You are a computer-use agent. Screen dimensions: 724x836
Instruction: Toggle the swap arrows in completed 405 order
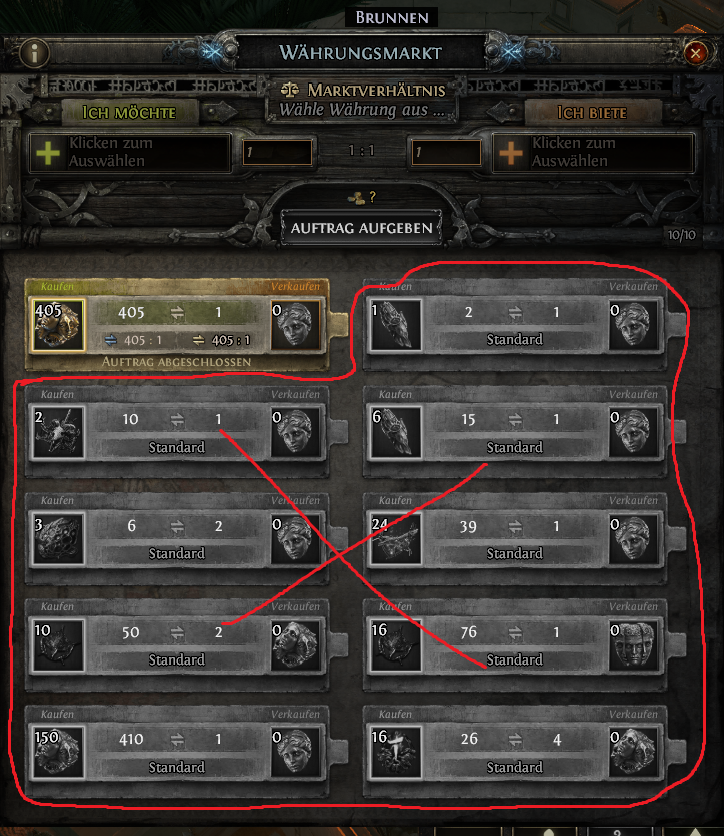tap(177, 312)
